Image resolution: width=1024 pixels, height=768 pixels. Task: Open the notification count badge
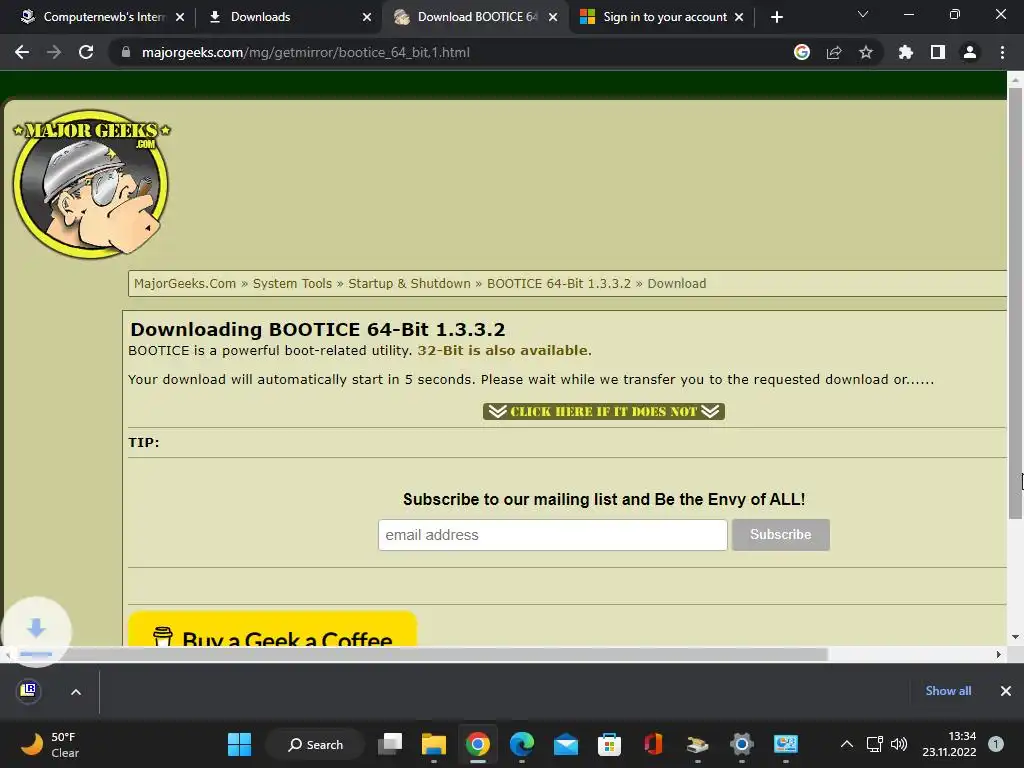coord(996,744)
